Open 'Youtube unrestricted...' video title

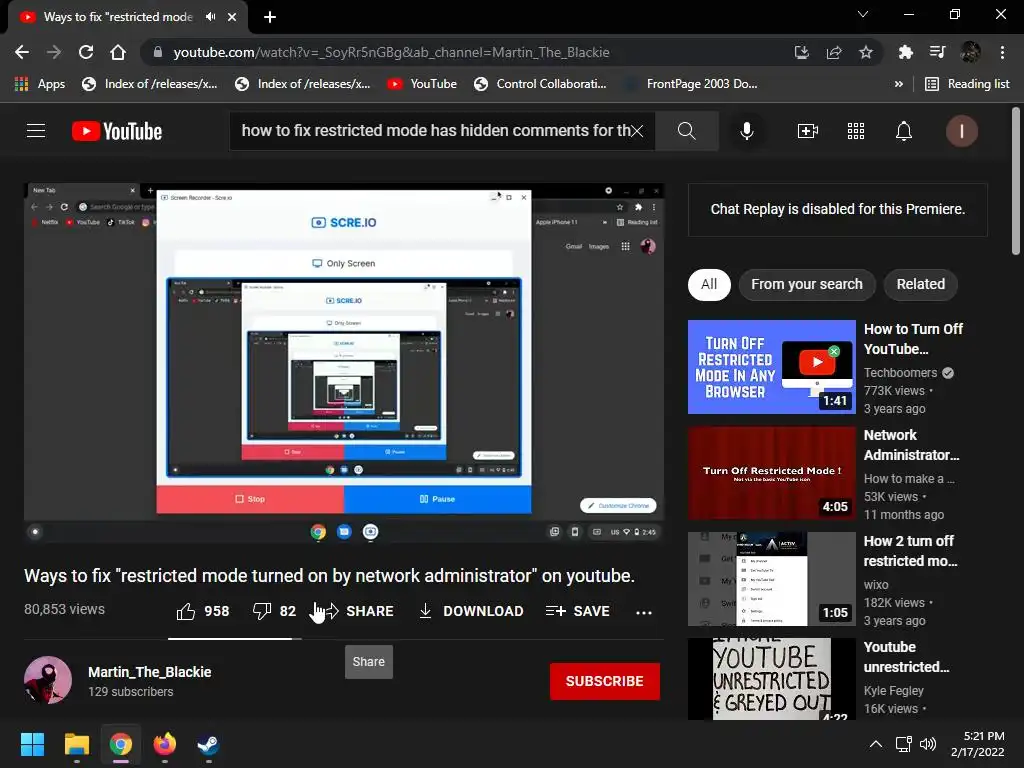coord(906,657)
